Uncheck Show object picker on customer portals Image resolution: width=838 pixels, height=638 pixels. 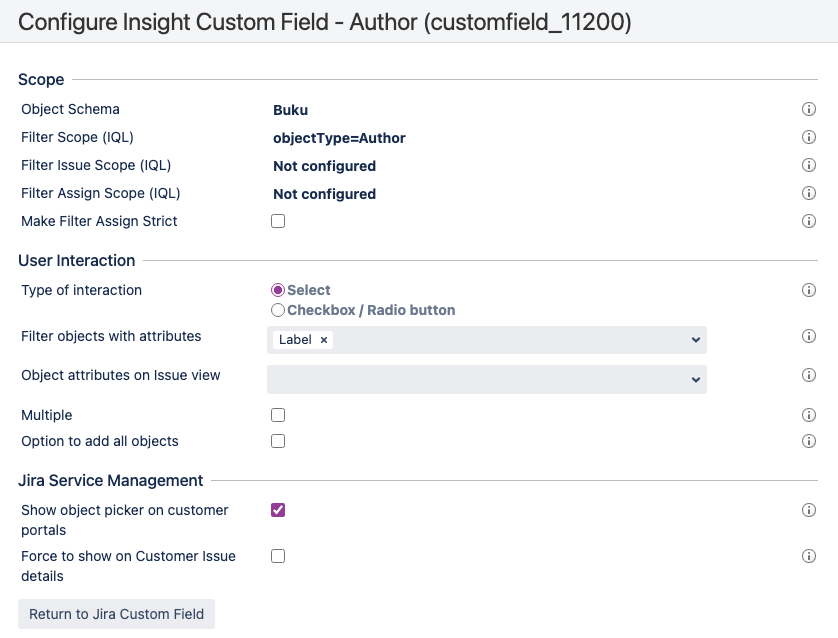pos(278,510)
